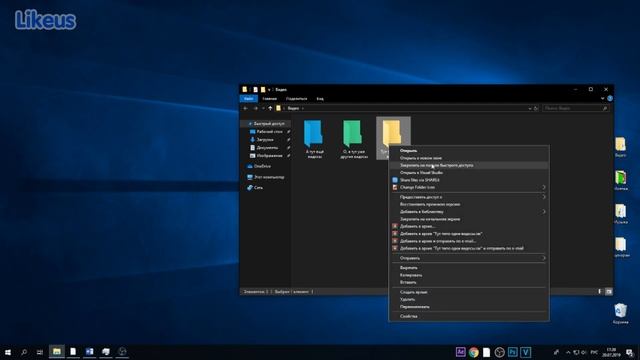Expand the Отправить submenu
Viewport: 640px width, 360px height.
click(469, 258)
